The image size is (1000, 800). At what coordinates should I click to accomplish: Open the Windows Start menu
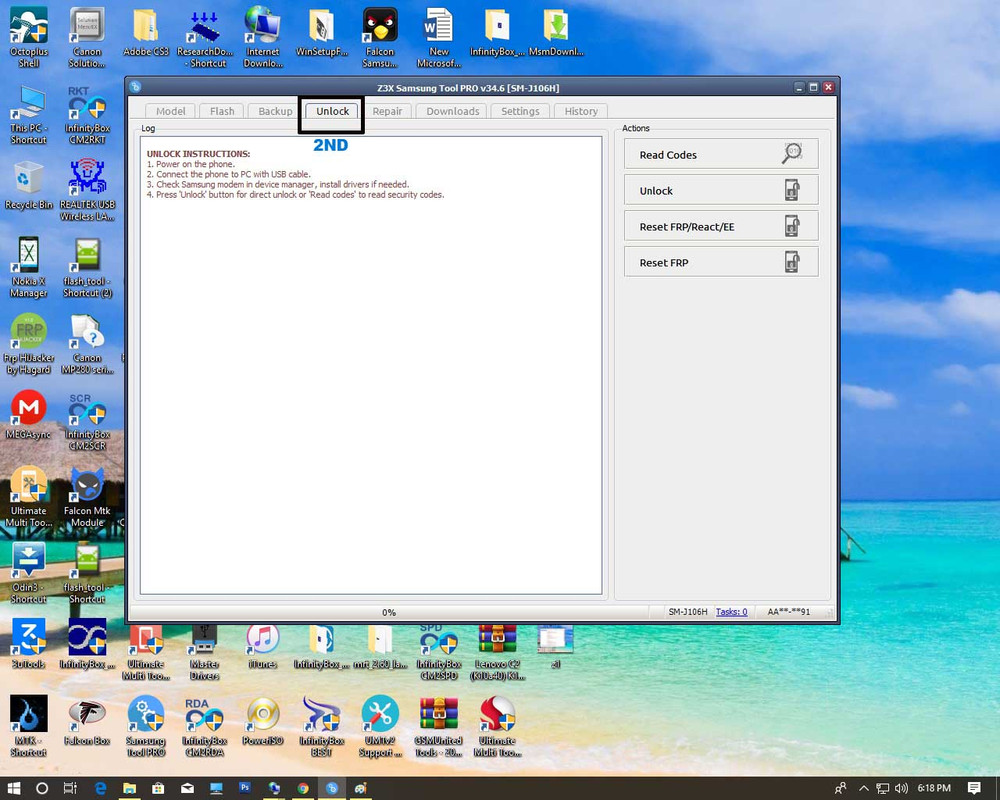(x=13, y=788)
